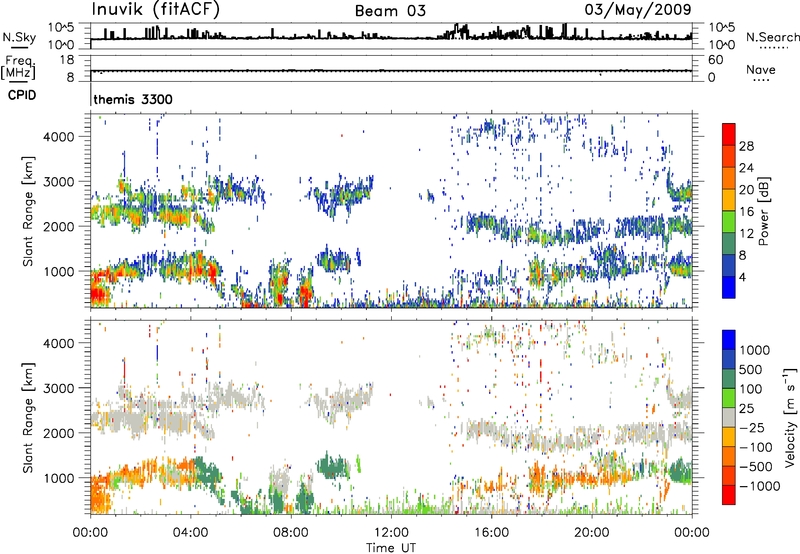800x554 pixels.
Task: Select the "60" Nave axis tick
Action: pyautogui.click(x=715, y=60)
